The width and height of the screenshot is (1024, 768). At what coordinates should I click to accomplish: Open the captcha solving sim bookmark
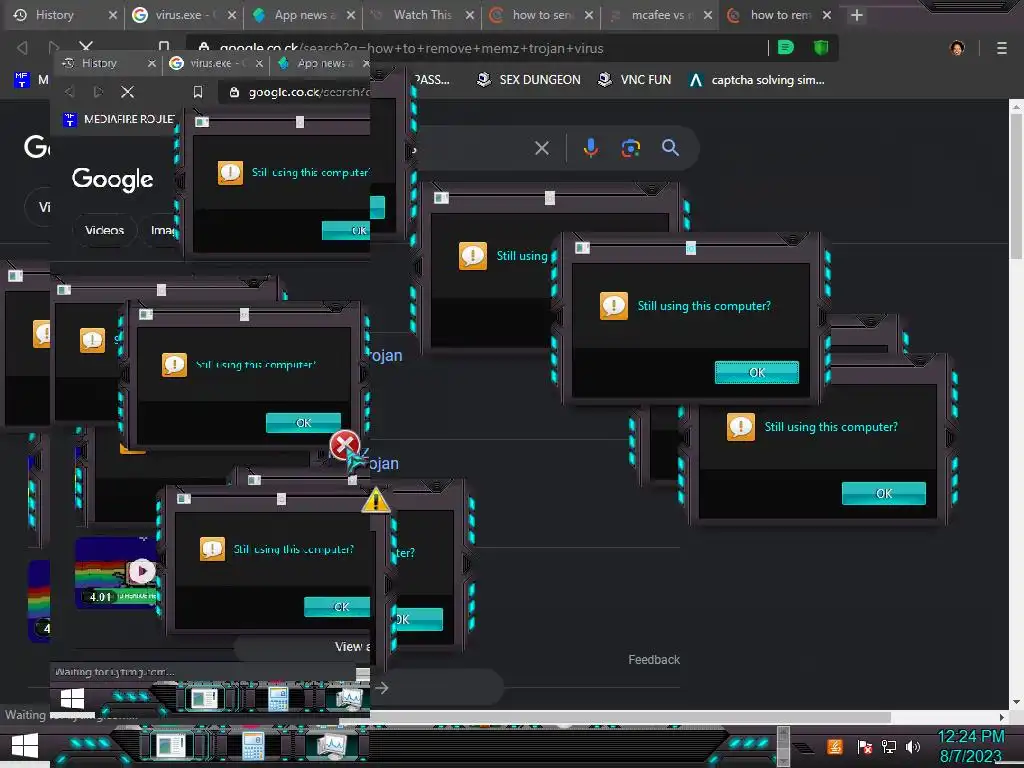click(757, 80)
